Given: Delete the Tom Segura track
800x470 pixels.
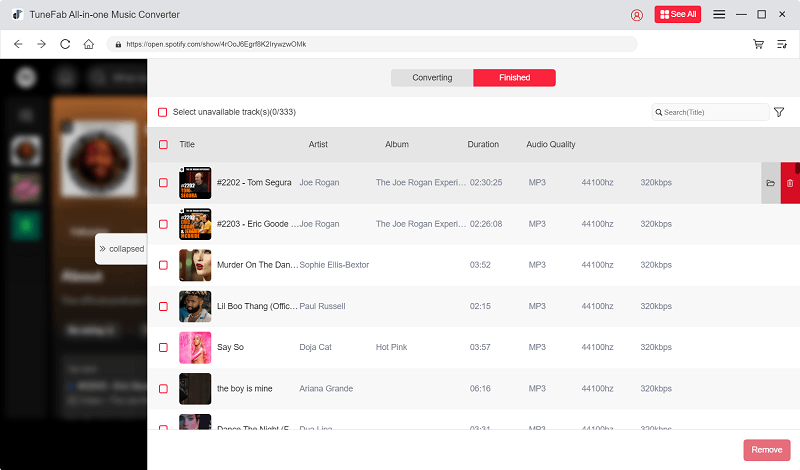Looking at the screenshot, I should point(790,183).
